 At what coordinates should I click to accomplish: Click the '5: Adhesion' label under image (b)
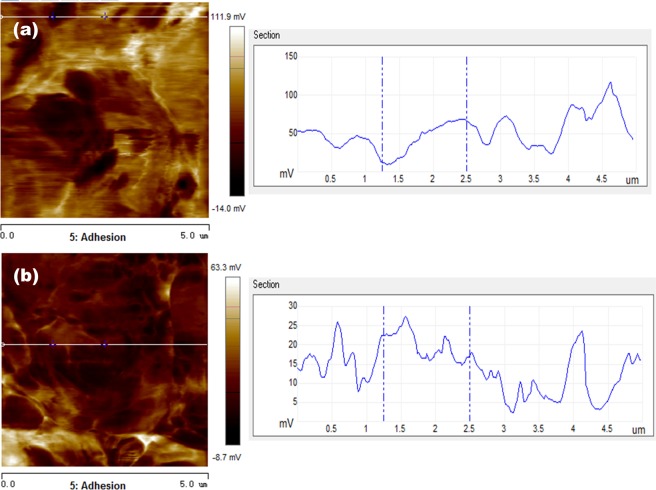[x=96, y=485]
